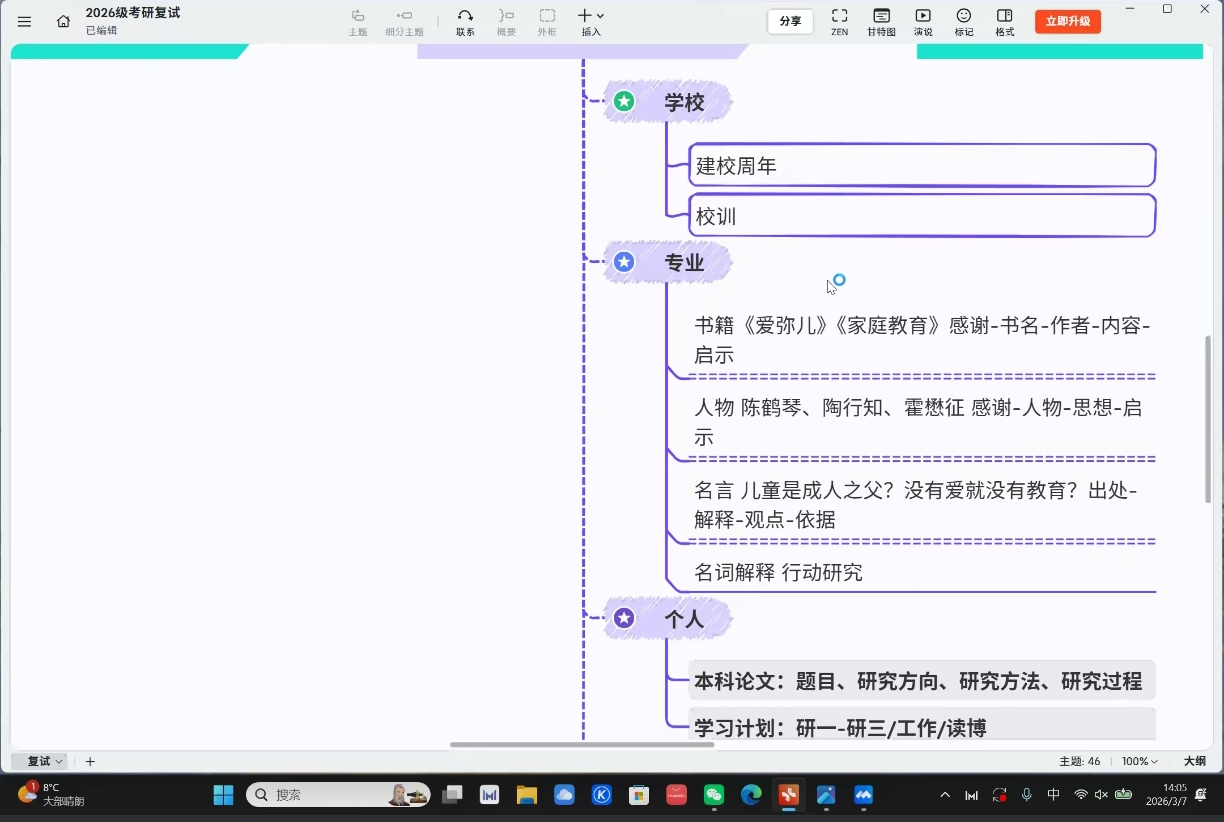Open the 格式 format panel
Screen dimensions: 1224x822
coord(1004,22)
